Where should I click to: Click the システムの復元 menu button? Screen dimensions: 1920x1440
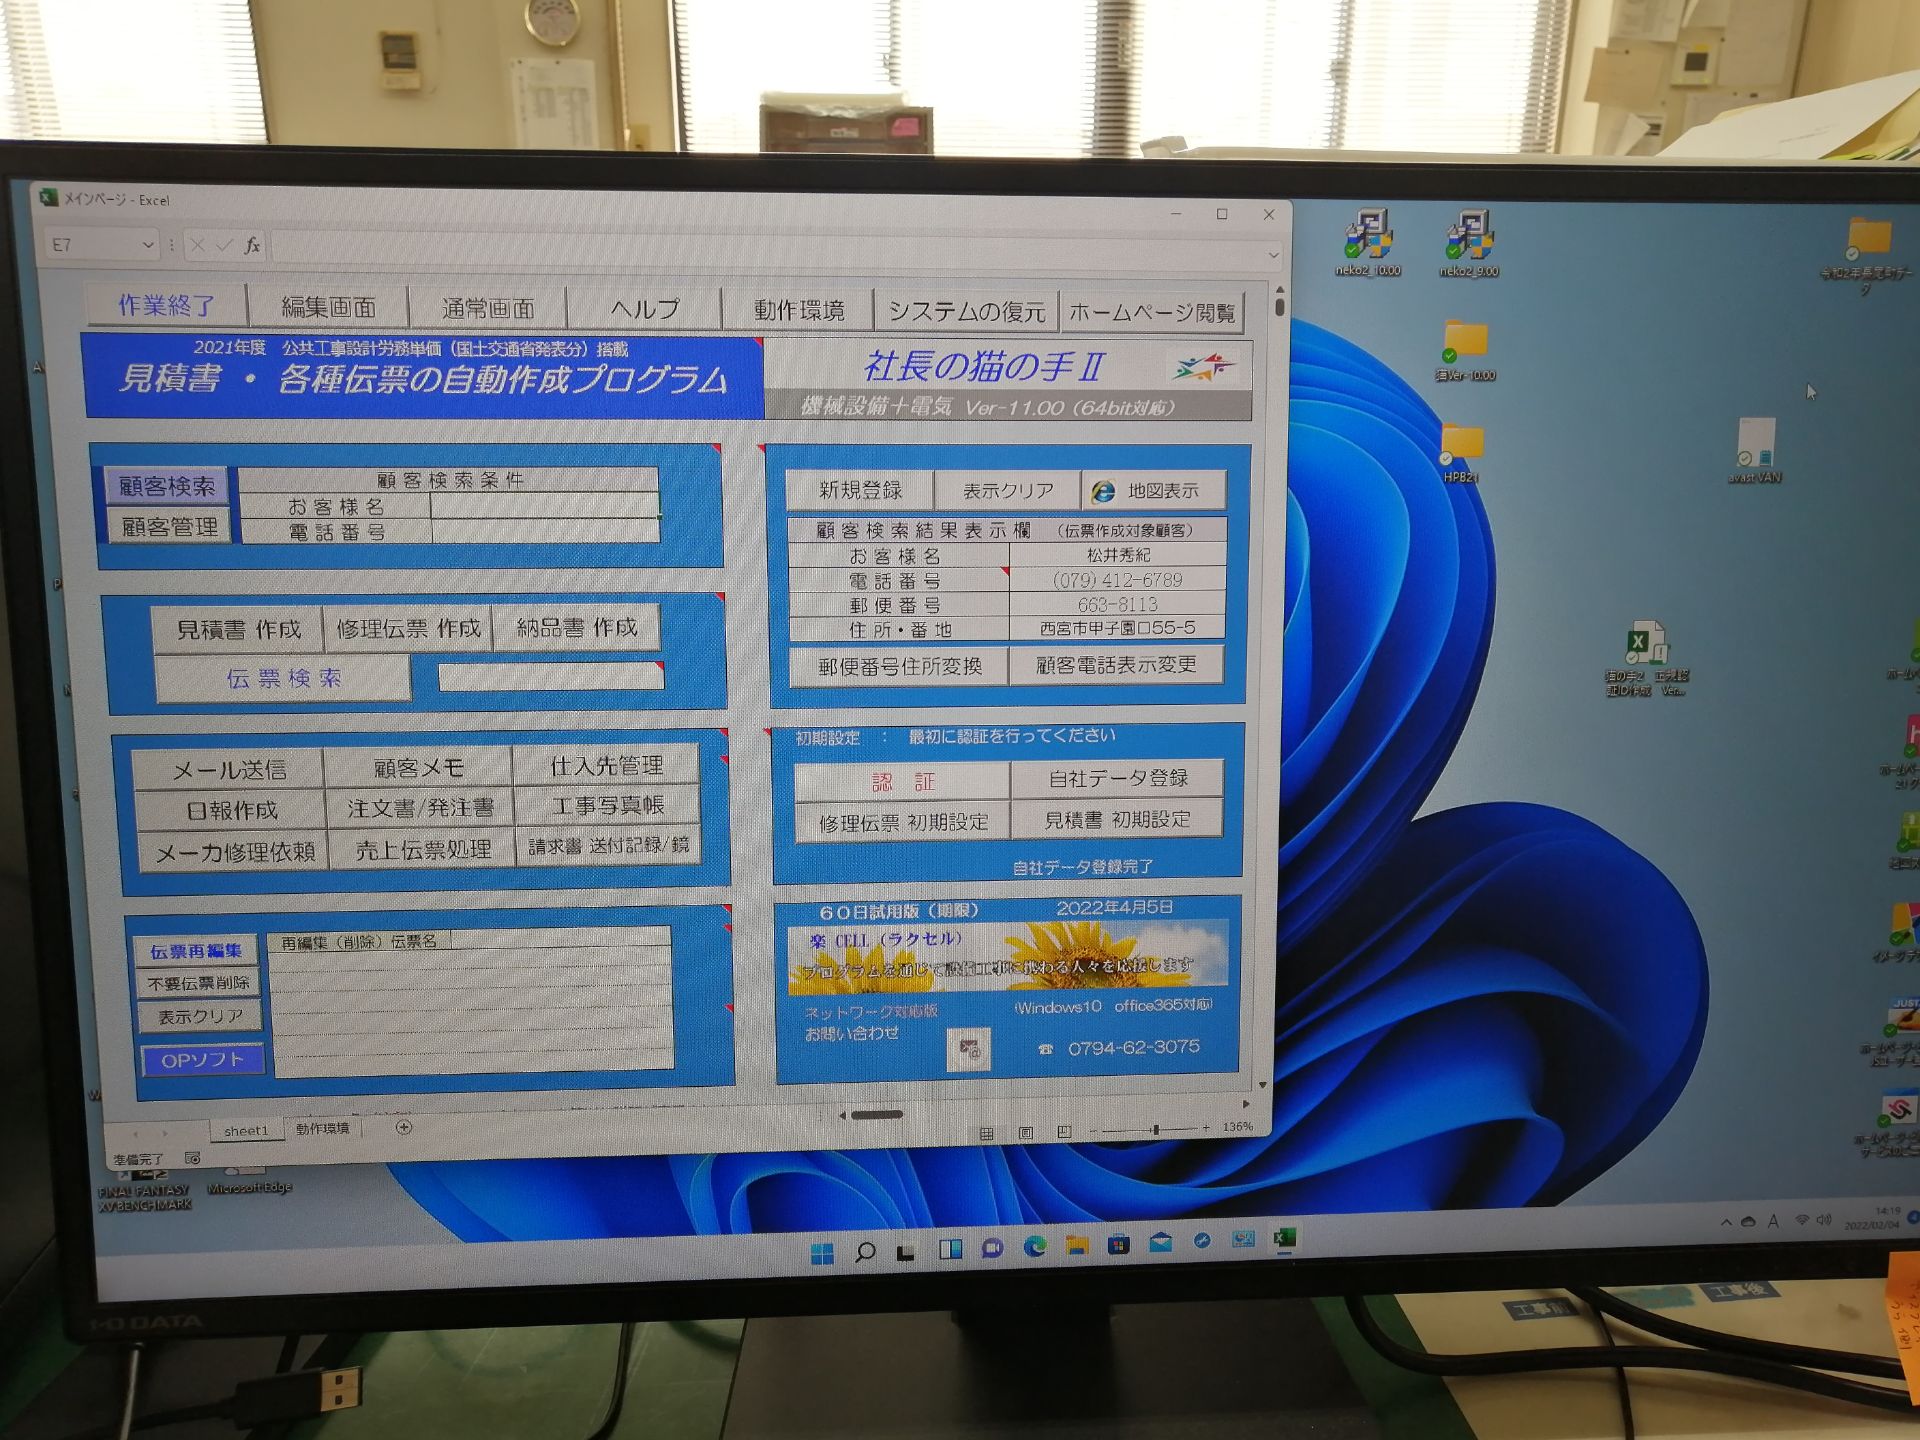click(x=967, y=311)
